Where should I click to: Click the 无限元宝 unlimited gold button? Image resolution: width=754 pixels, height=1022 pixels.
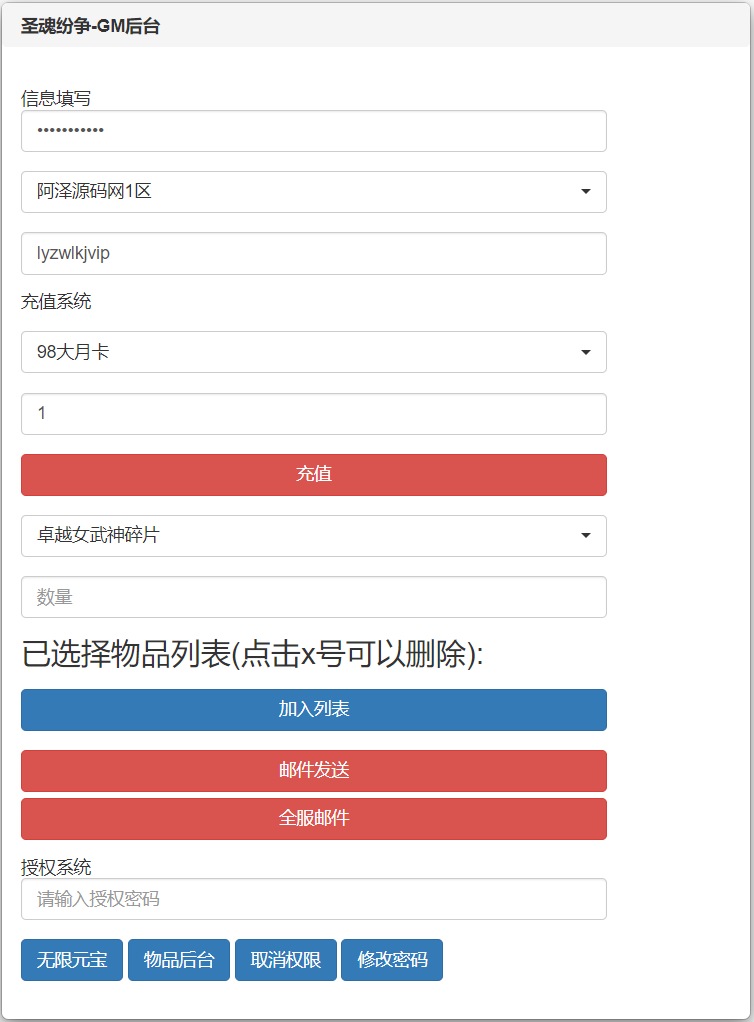[71, 959]
